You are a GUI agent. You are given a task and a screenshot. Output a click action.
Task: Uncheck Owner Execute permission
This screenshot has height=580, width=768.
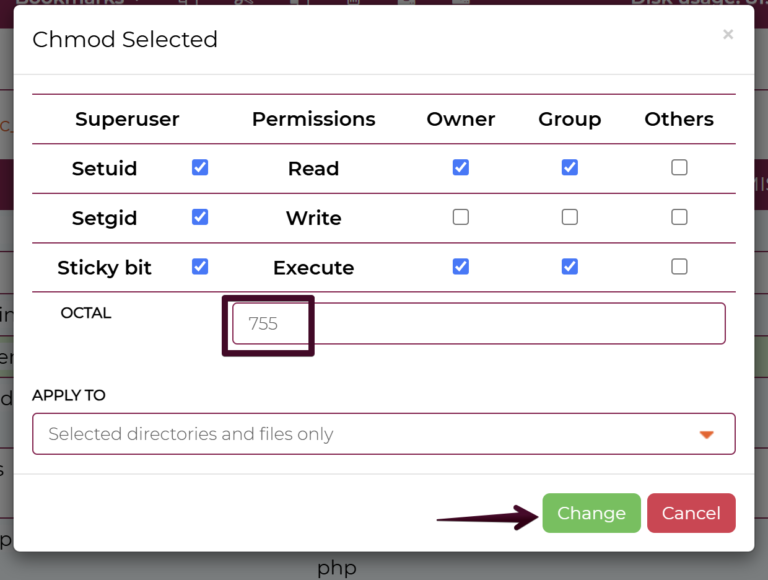(x=460, y=267)
